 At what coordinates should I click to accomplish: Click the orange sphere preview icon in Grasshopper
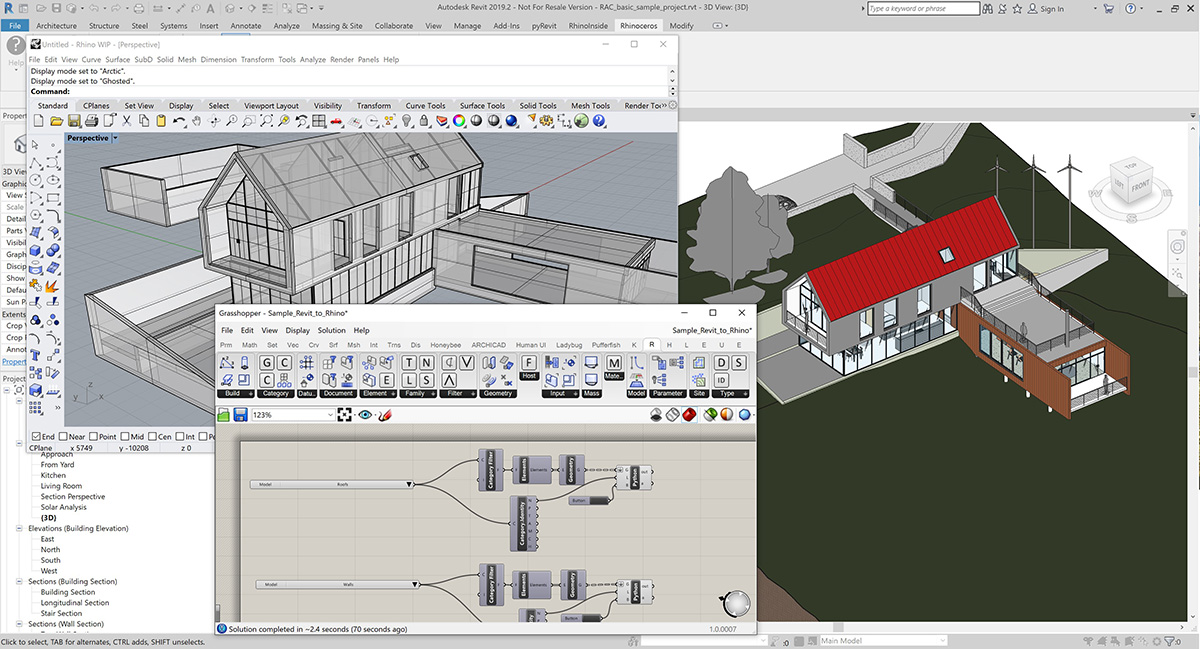[726, 415]
